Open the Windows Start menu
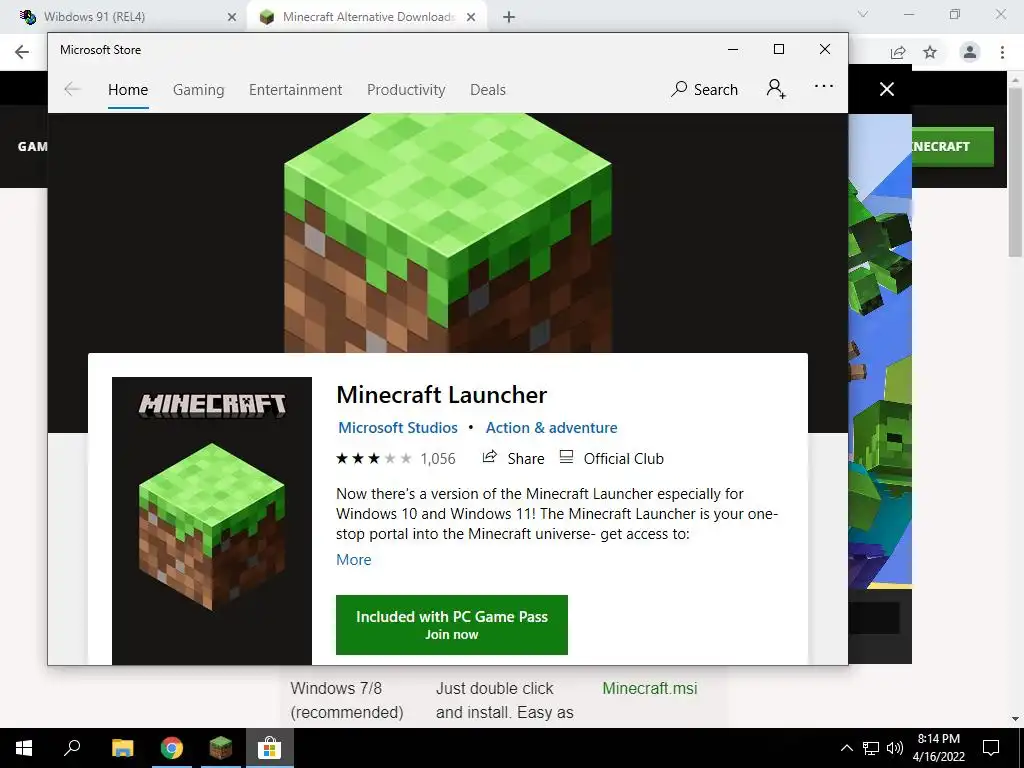This screenshot has height=768, width=1024. tap(24, 748)
